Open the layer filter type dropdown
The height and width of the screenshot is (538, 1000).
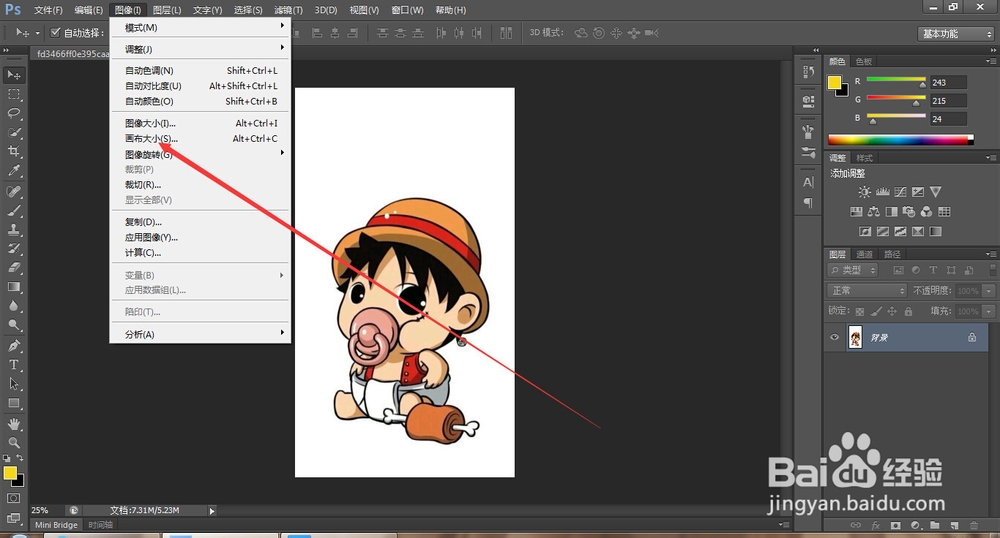[x=853, y=270]
